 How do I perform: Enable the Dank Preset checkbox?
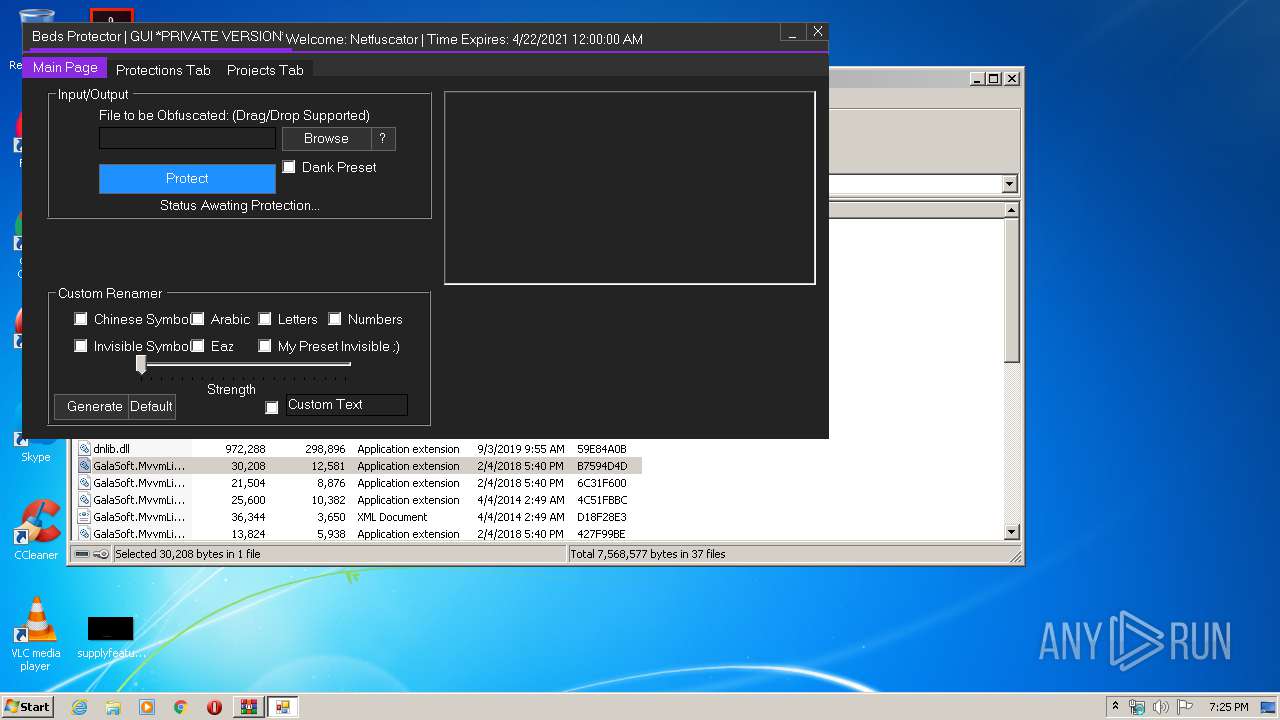[x=289, y=167]
